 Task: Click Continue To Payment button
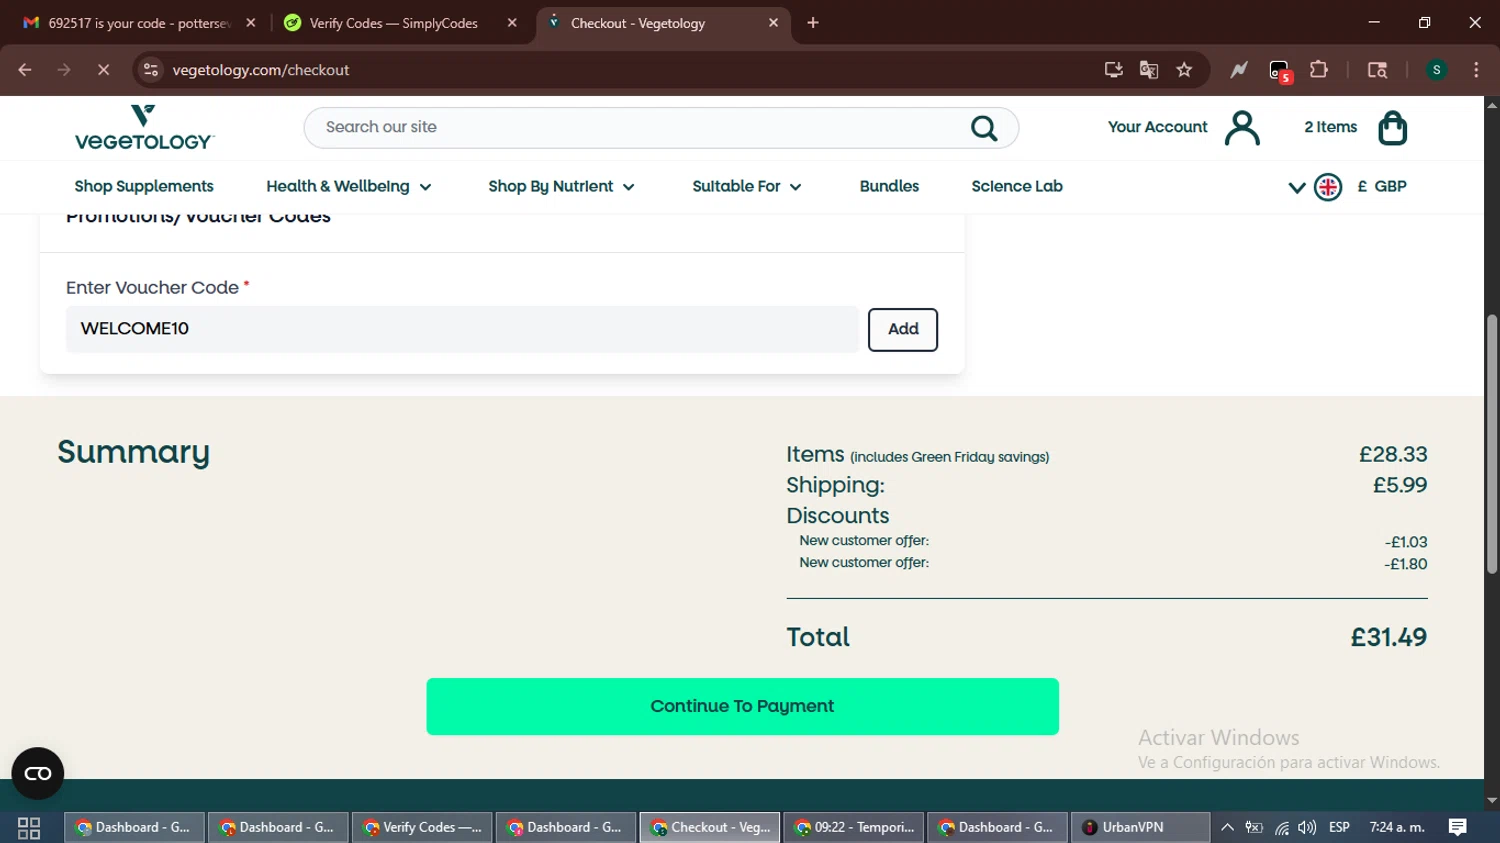point(742,707)
